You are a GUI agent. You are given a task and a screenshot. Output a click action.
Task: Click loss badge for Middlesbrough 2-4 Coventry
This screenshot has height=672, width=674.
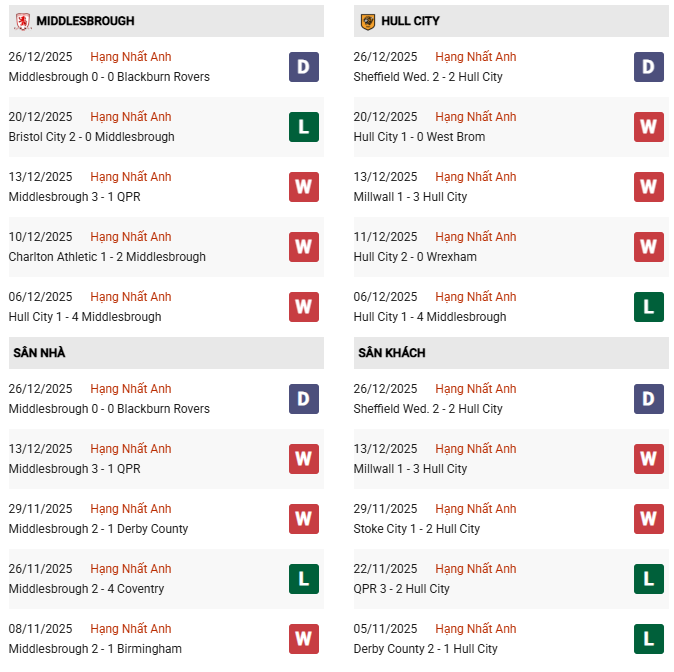pos(304,579)
